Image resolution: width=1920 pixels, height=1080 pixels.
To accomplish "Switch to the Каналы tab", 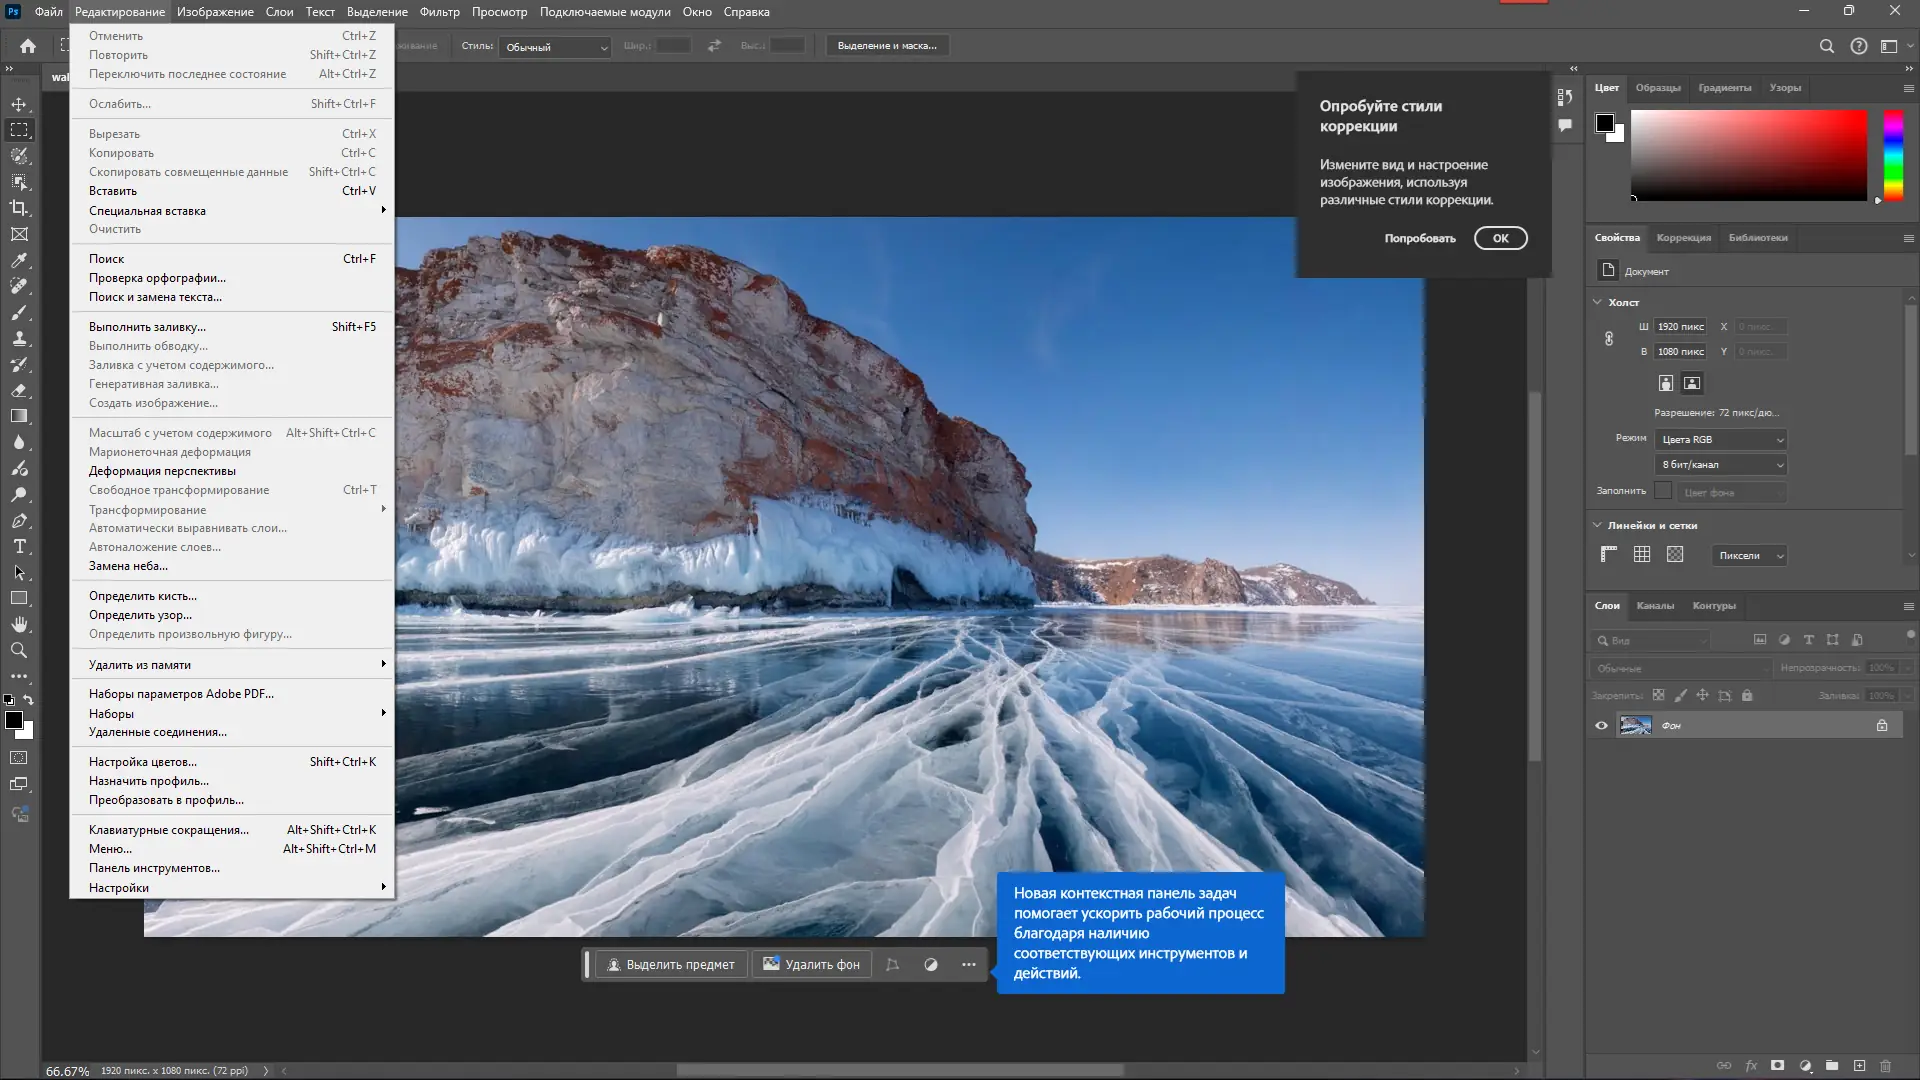I will [1655, 606].
